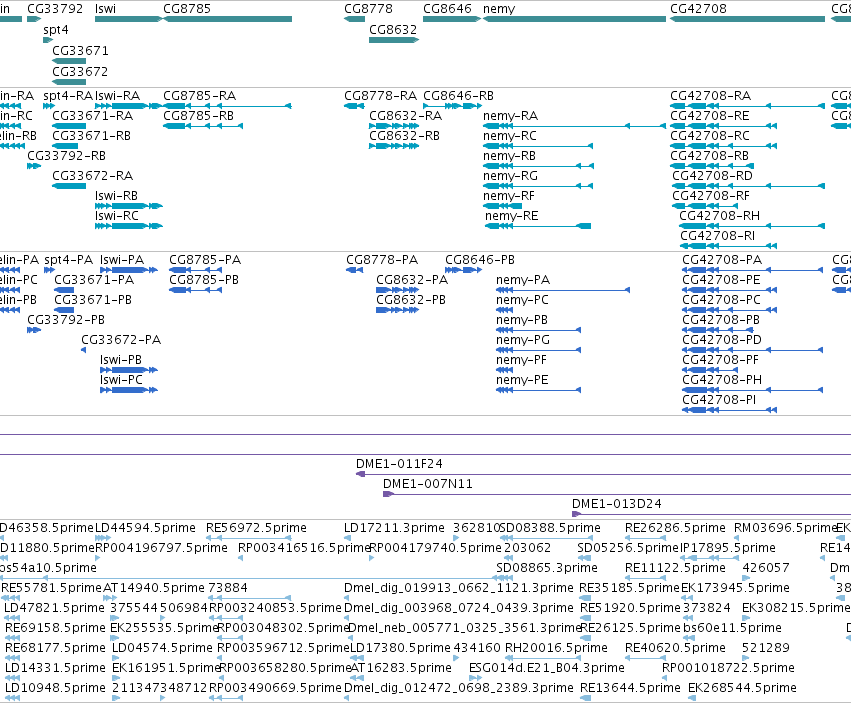Image resolution: width=851 pixels, height=703 pixels.
Task: Select transcript CG8632-RB
Action: pyautogui.click(x=394, y=146)
